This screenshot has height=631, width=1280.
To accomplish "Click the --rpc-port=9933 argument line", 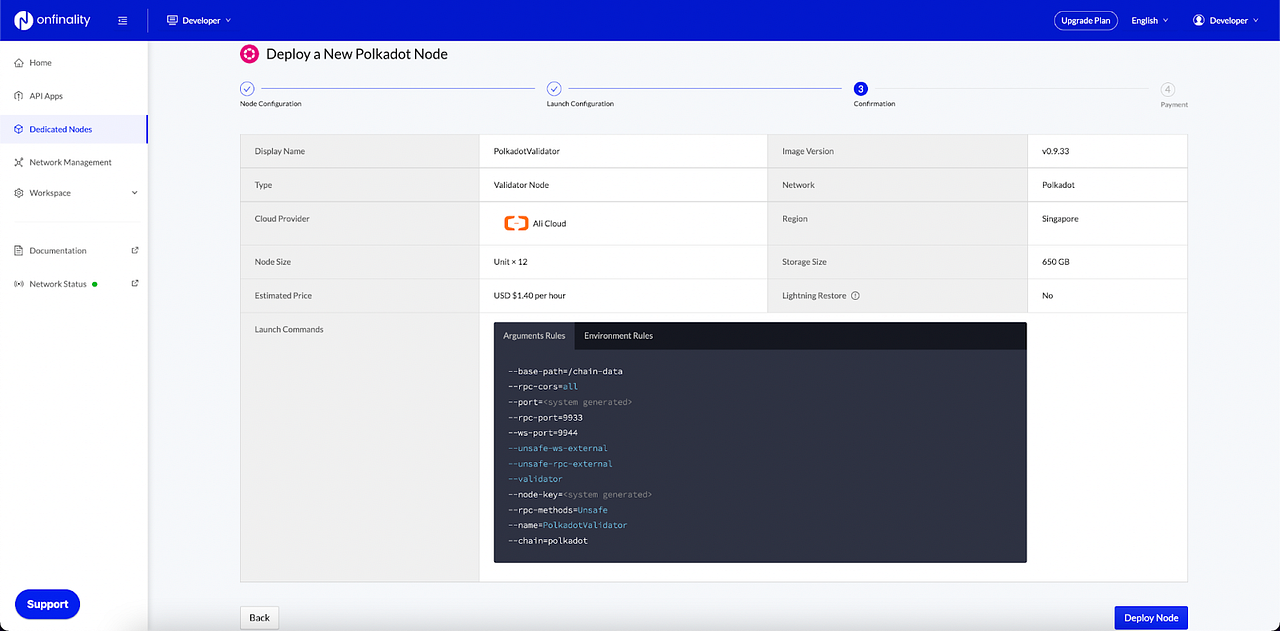I will coord(545,417).
